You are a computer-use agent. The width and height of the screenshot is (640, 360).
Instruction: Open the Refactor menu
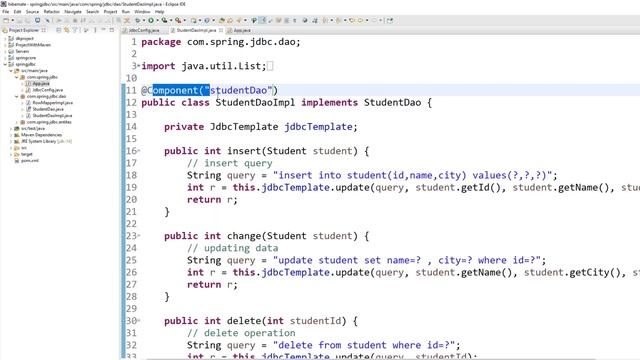click(52, 11)
